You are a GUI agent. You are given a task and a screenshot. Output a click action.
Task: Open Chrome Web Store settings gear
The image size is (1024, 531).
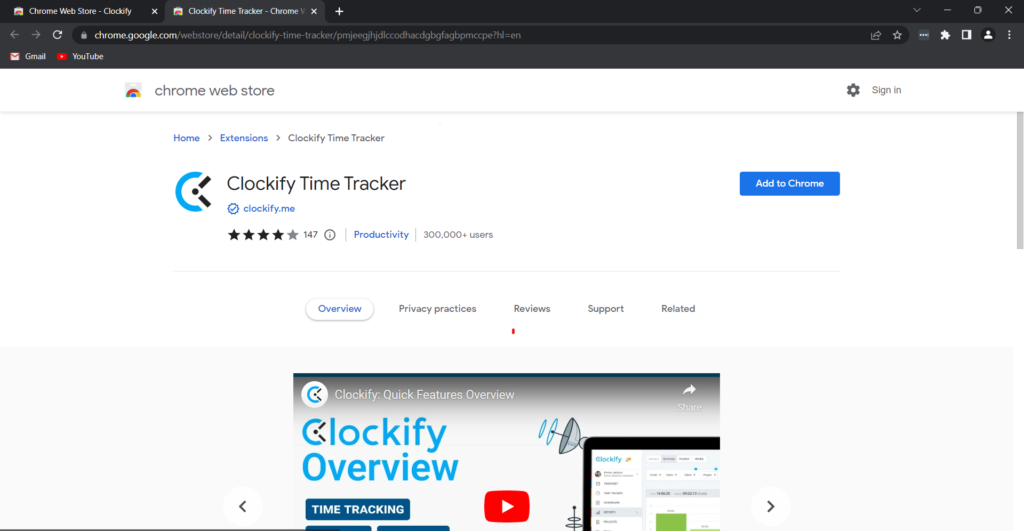click(x=853, y=90)
